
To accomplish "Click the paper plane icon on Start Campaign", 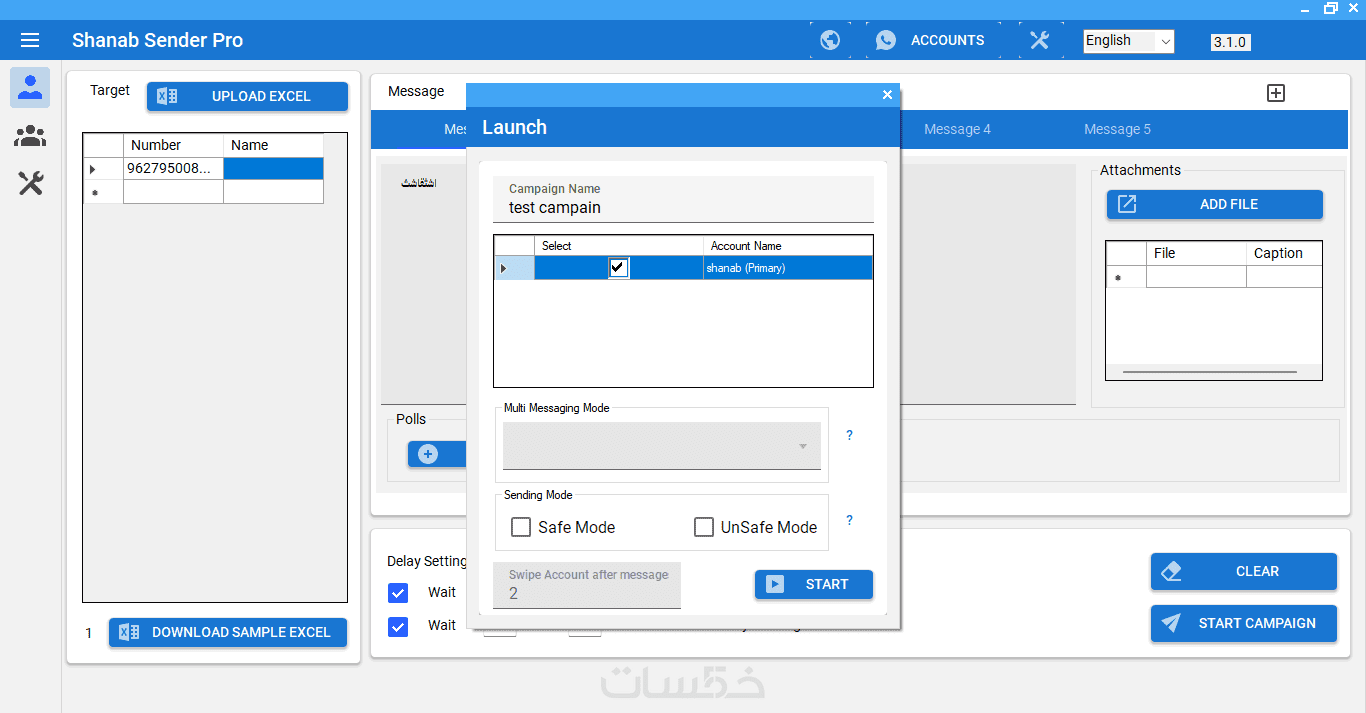I will point(1171,623).
